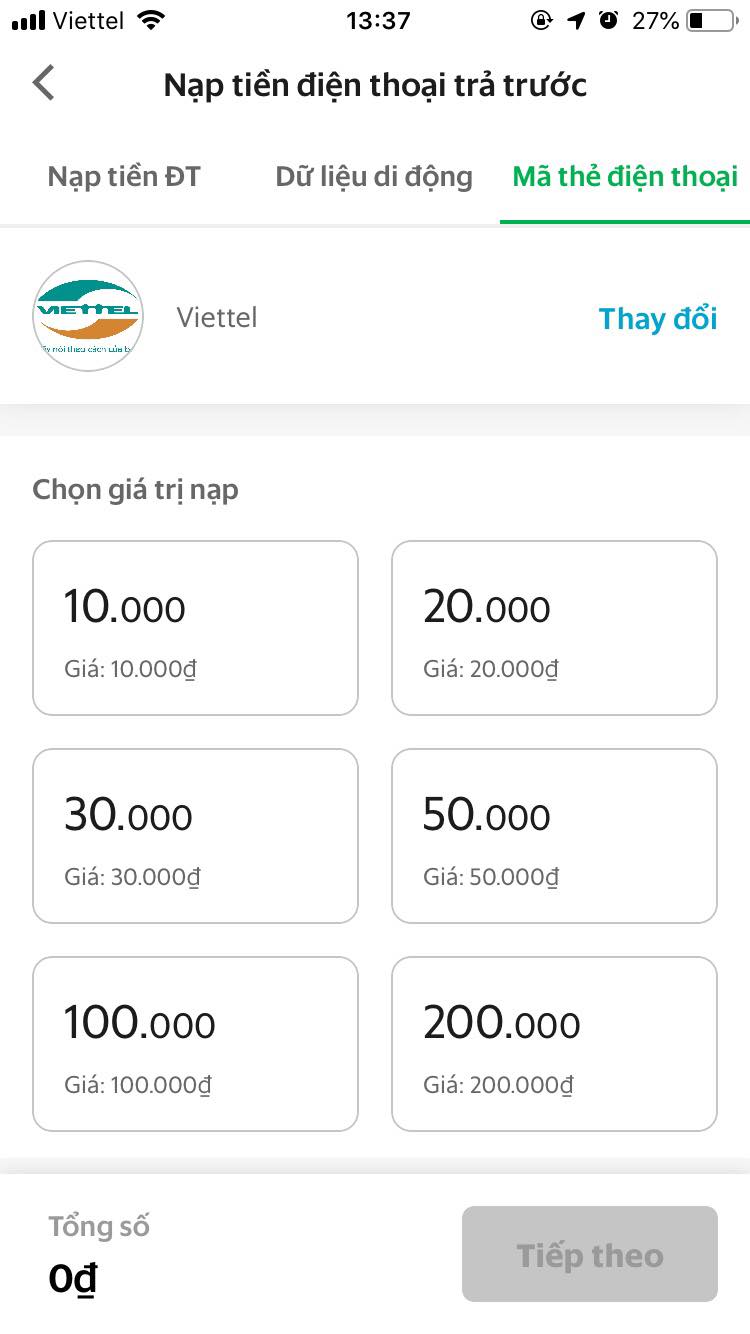Tap the rotation lock status icon

tap(541, 20)
